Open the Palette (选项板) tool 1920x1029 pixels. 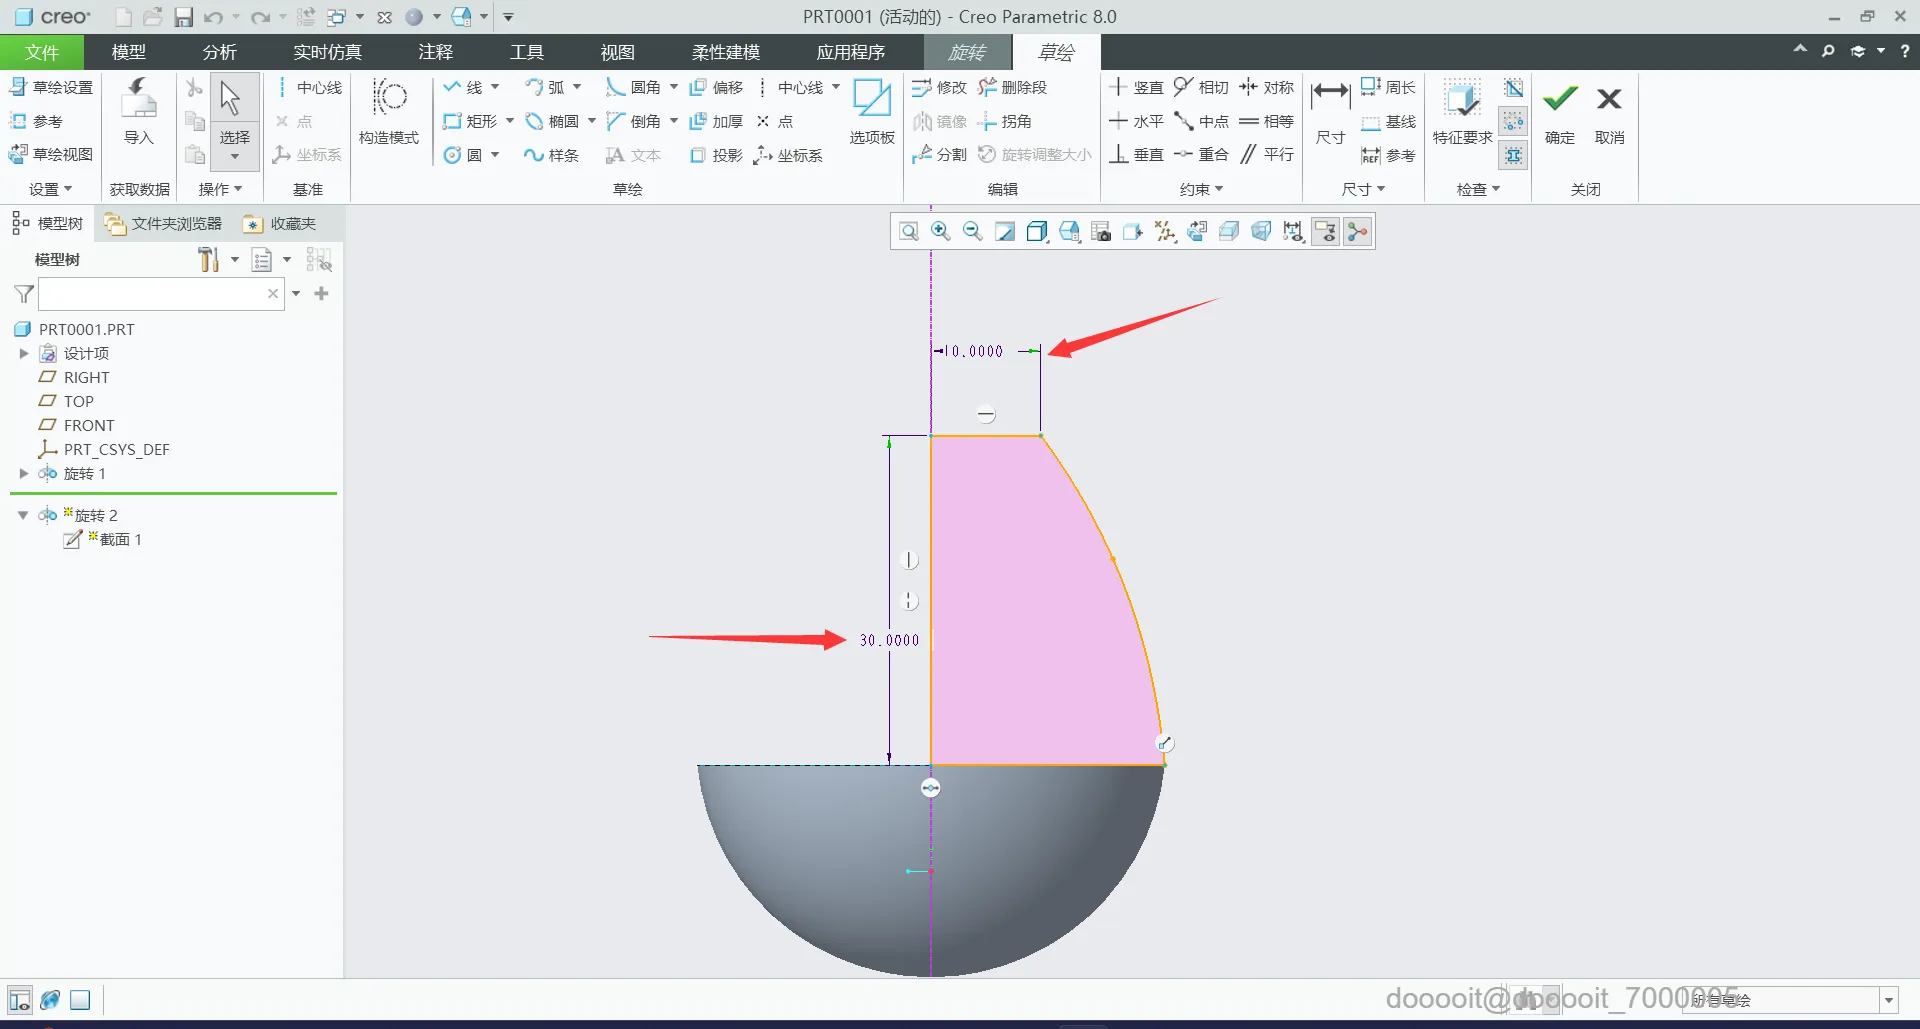[x=872, y=111]
